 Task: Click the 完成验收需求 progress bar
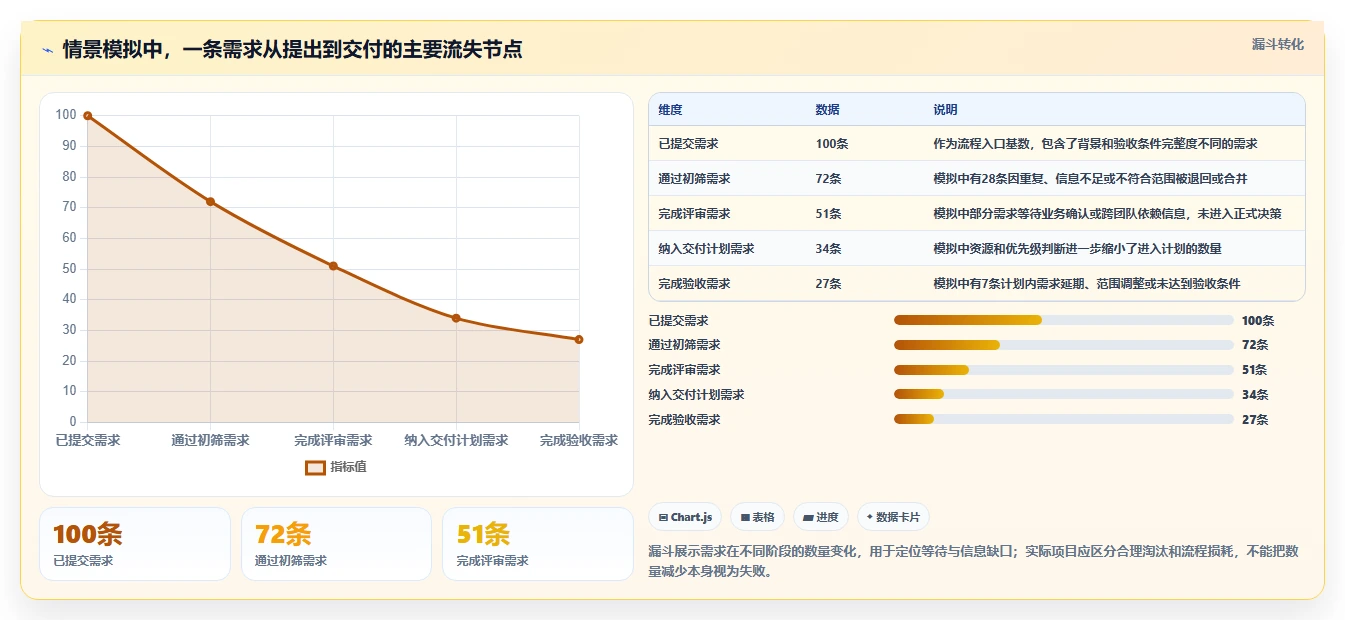1063,419
